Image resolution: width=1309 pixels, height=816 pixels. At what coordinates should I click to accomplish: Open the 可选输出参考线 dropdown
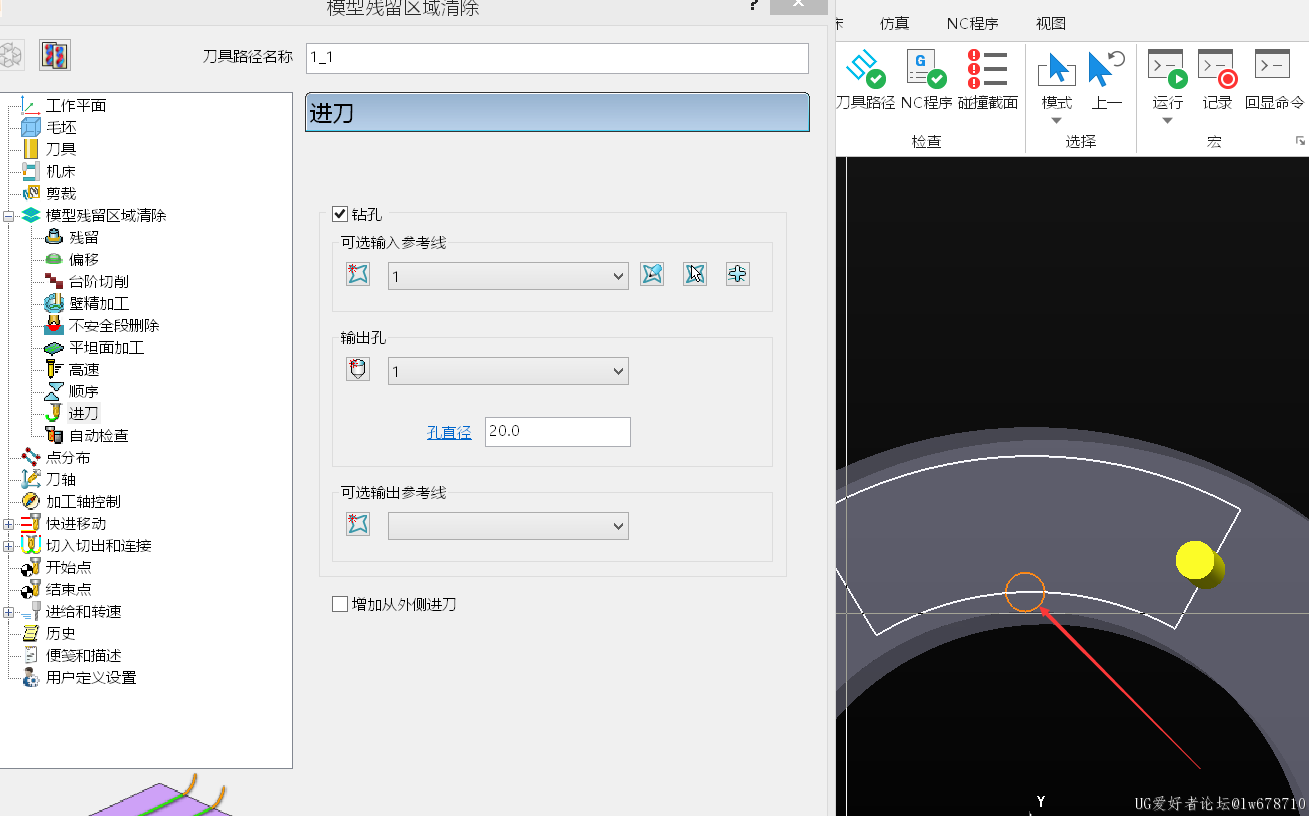coord(508,526)
